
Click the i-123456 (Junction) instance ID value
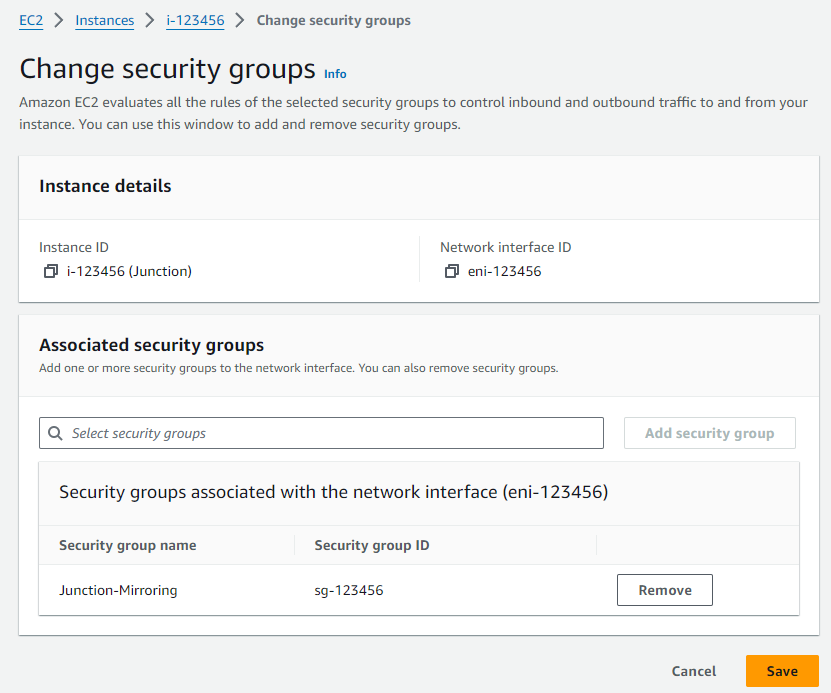(129, 271)
